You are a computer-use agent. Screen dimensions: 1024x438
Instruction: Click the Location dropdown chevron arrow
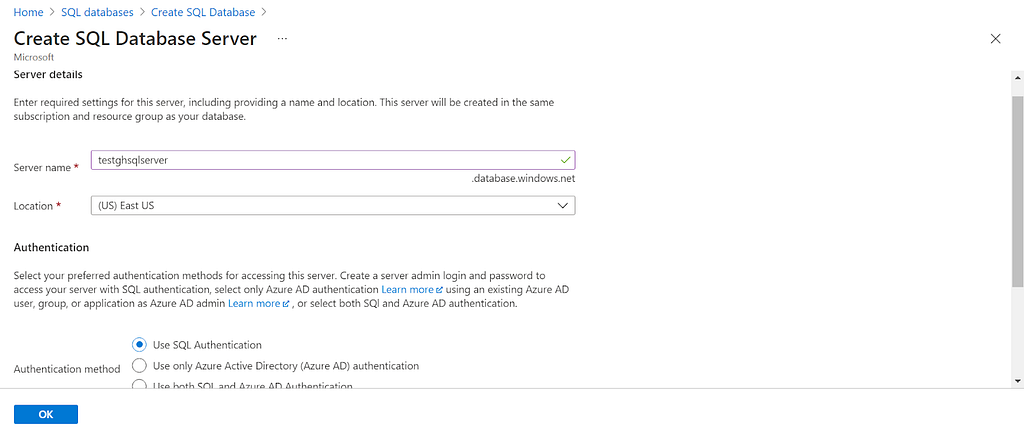point(563,206)
